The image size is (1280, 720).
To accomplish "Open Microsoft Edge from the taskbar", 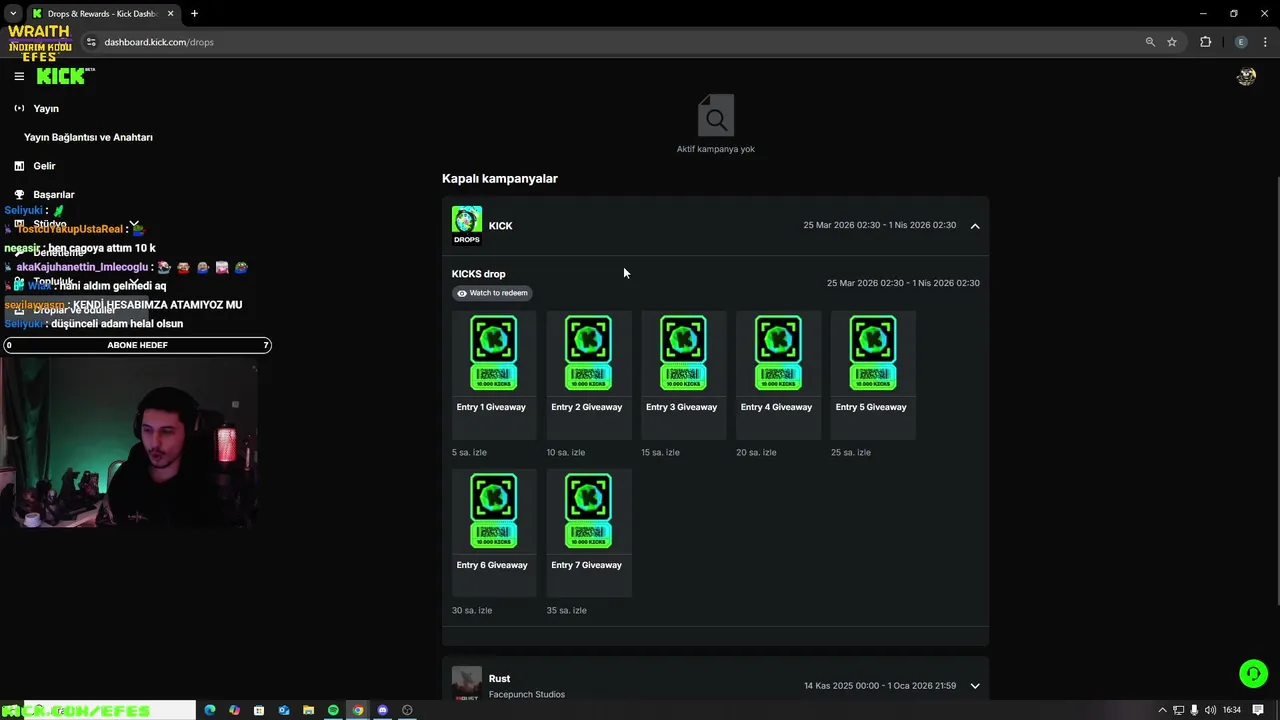I will click(x=210, y=710).
